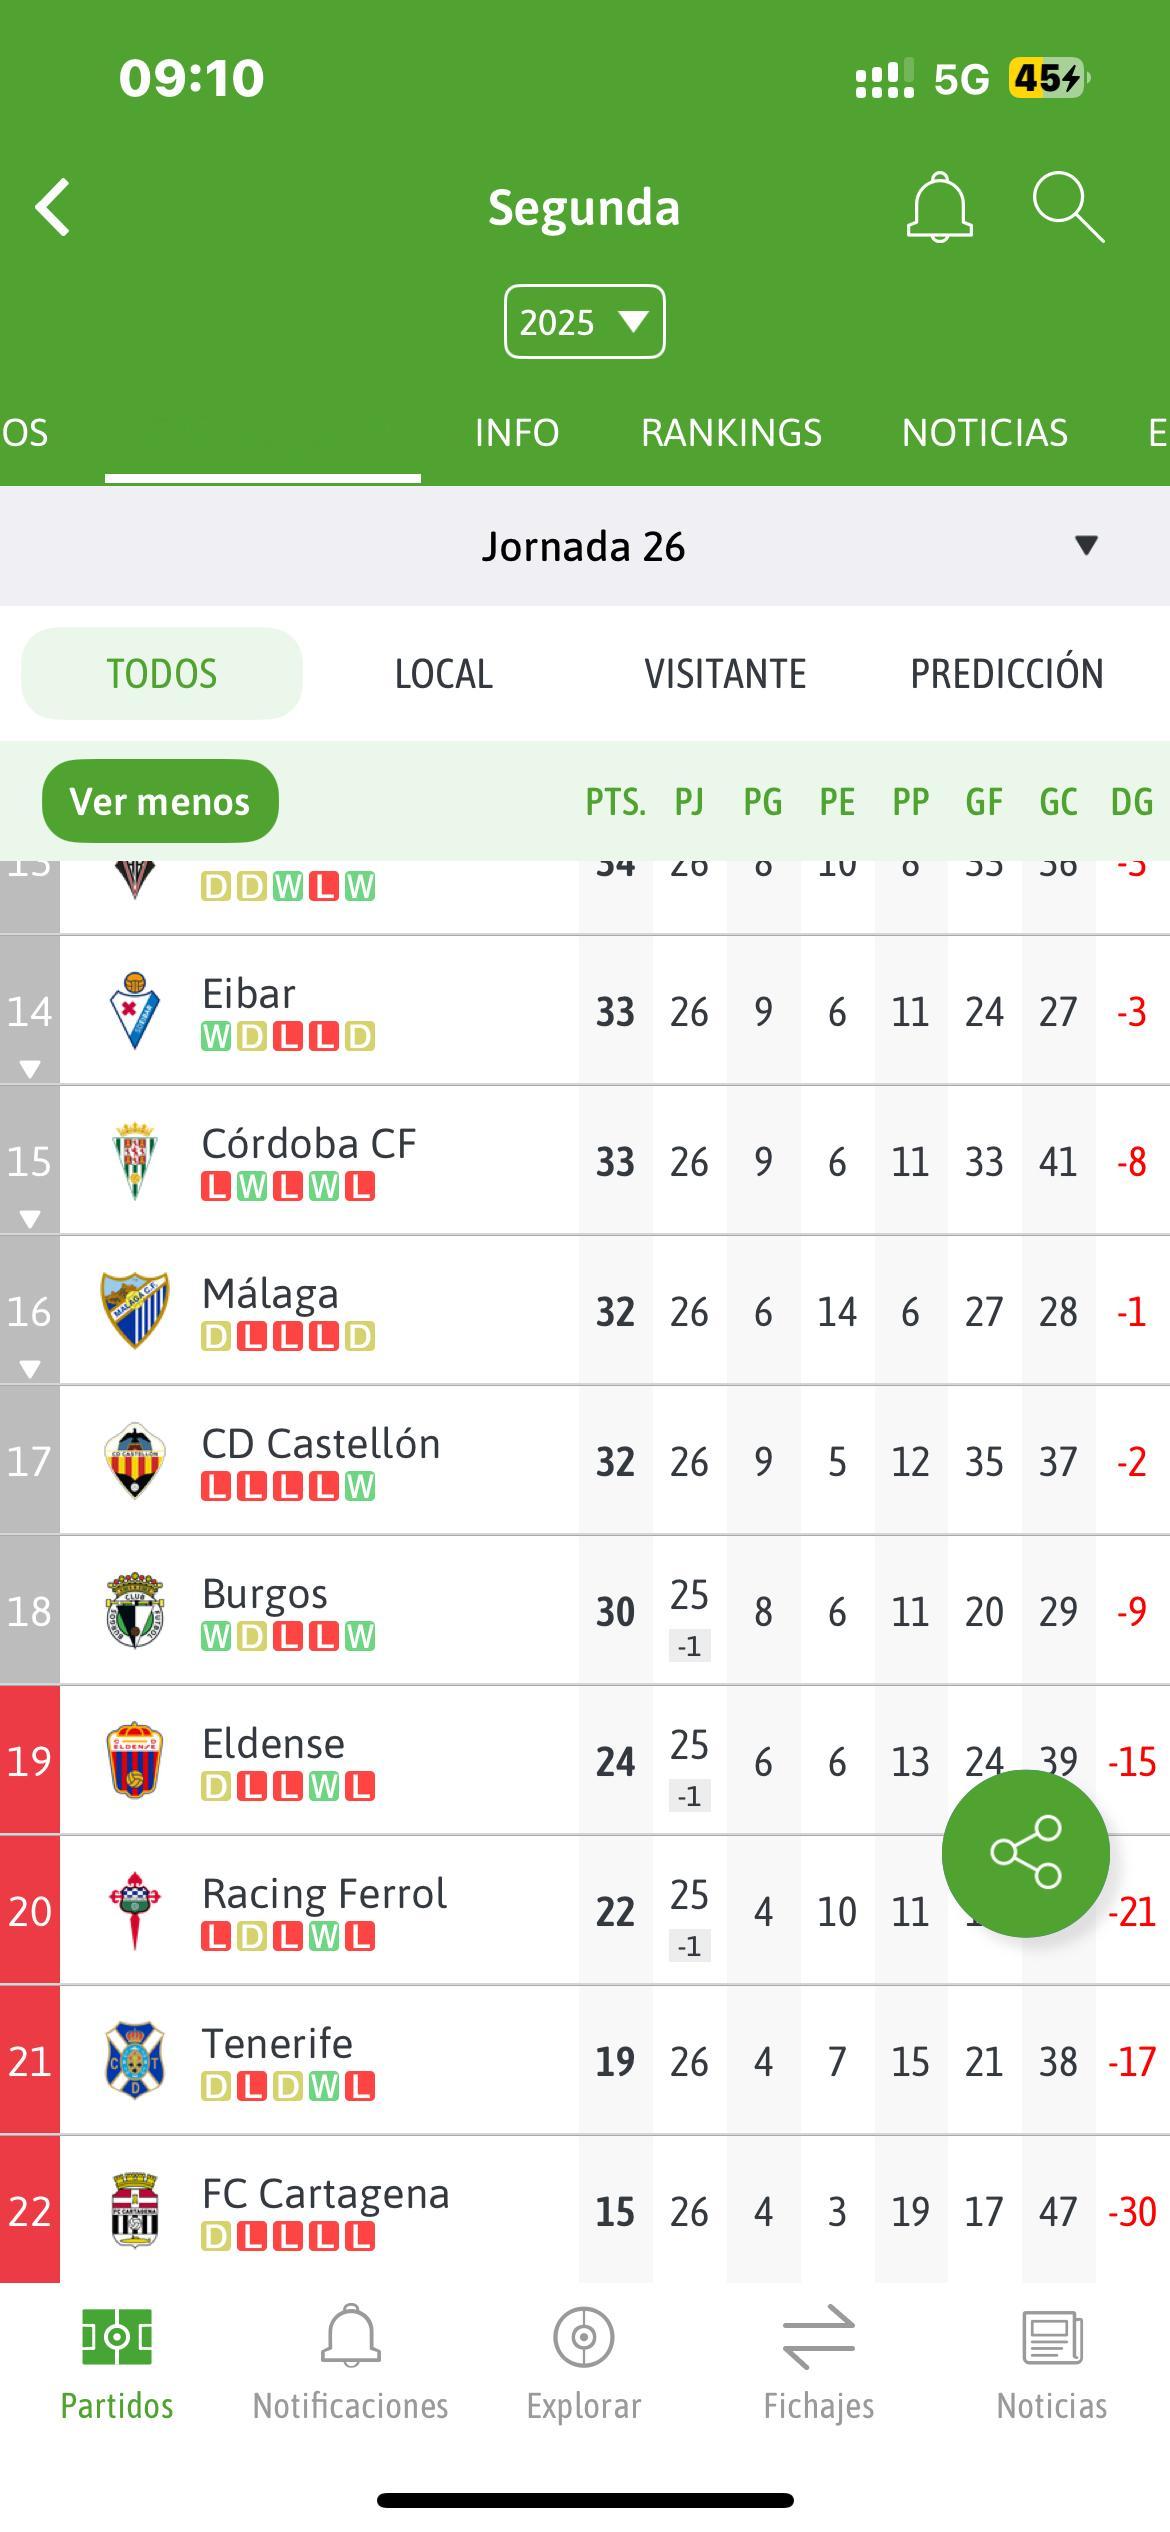Open PREDICCIÓN view
The image size is (1170, 2532).
(1007, 673)
